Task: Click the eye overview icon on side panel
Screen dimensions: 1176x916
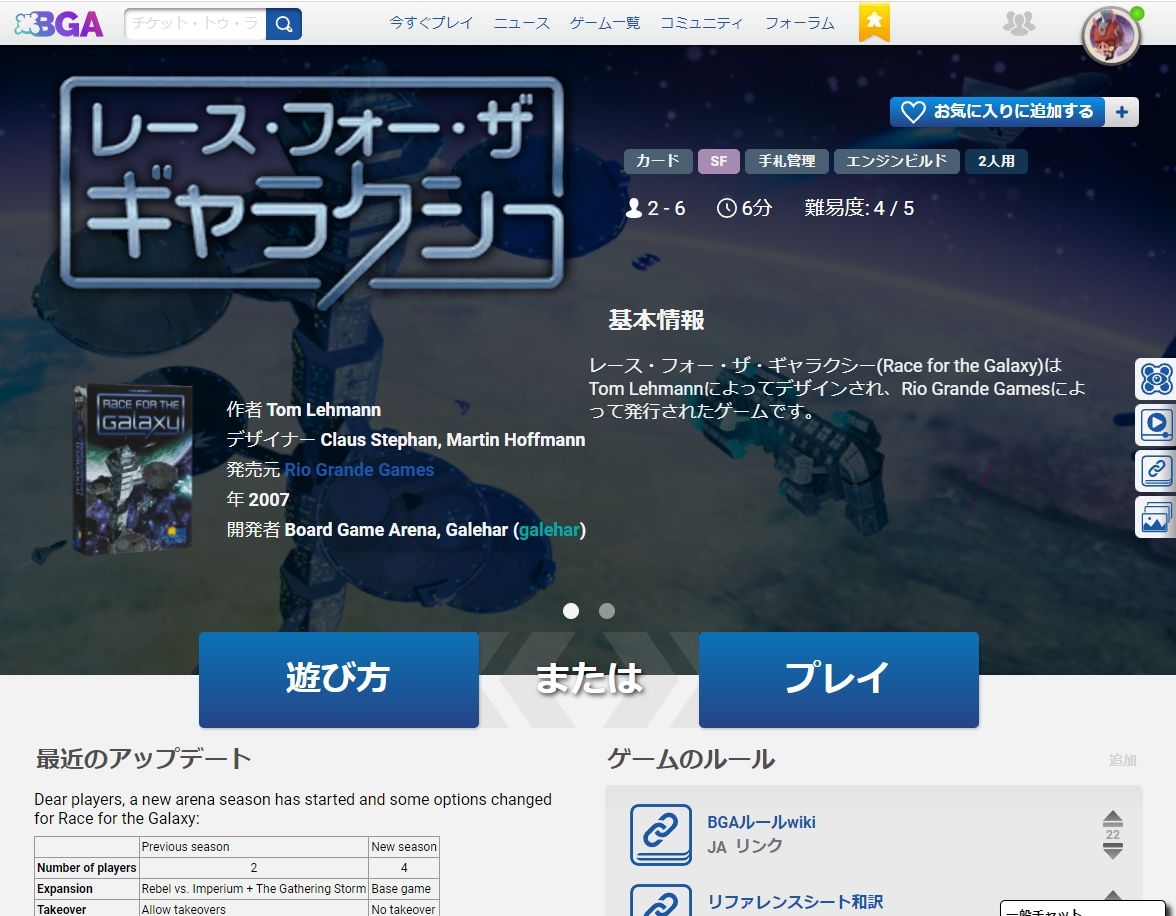Action: coord(1156,380)
